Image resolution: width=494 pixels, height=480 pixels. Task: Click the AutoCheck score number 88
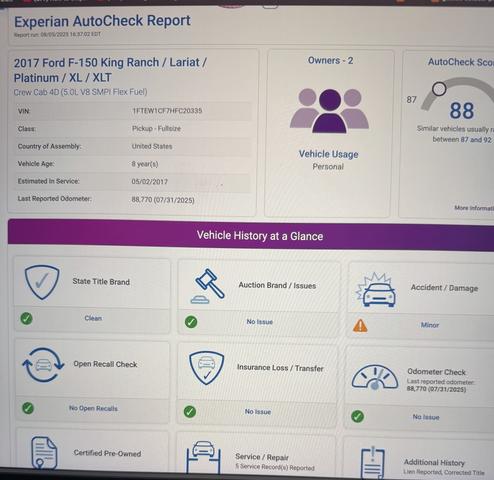tap(462, 111)
